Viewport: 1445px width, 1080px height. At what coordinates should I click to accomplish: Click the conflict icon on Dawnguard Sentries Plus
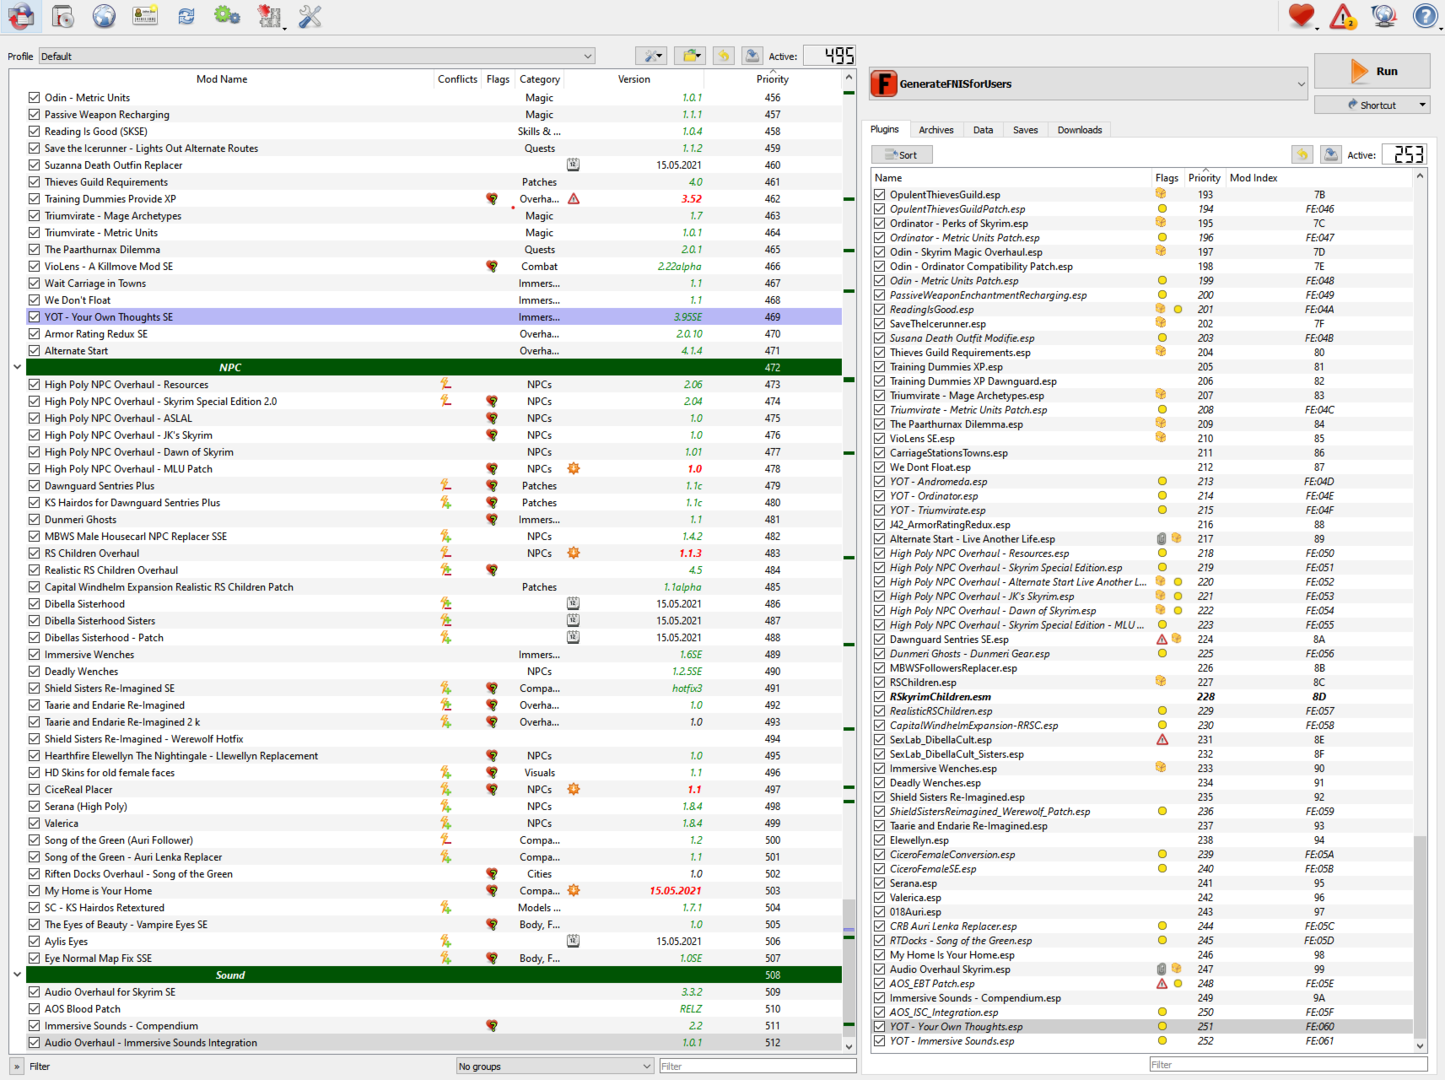click(x=446, y=486)
